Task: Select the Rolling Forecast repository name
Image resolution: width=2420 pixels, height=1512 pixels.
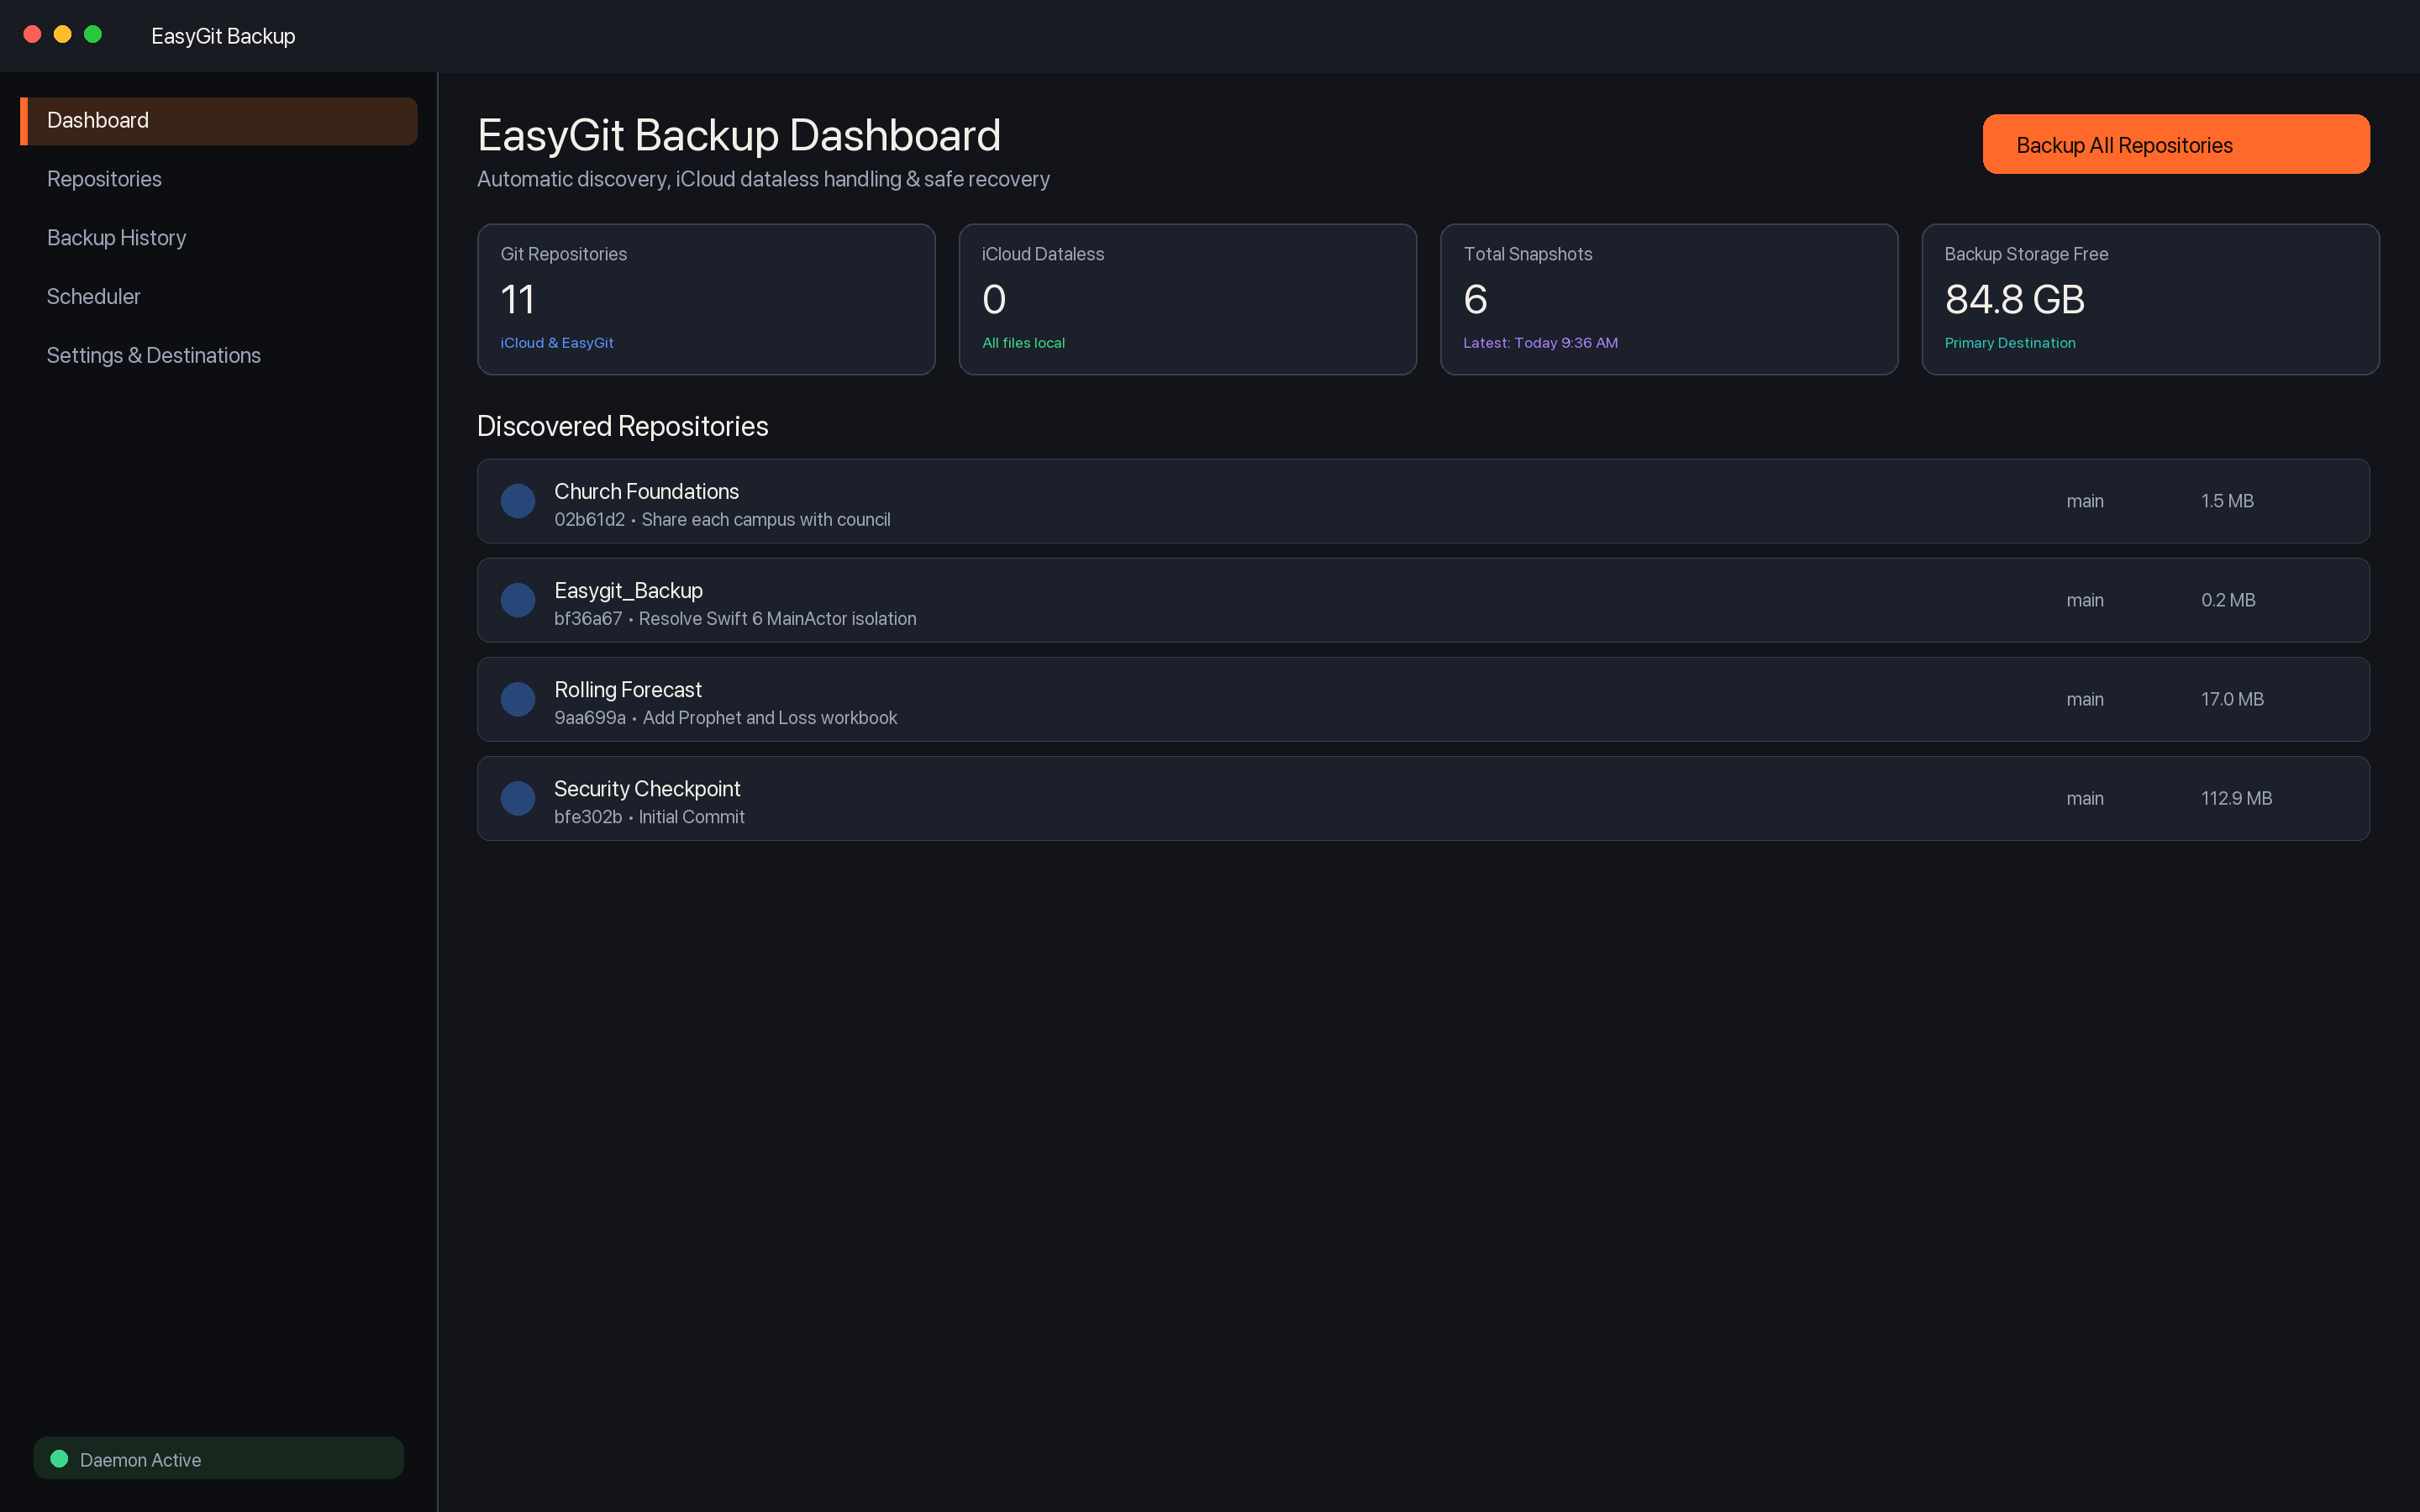Action: click(x=628, y=690)
